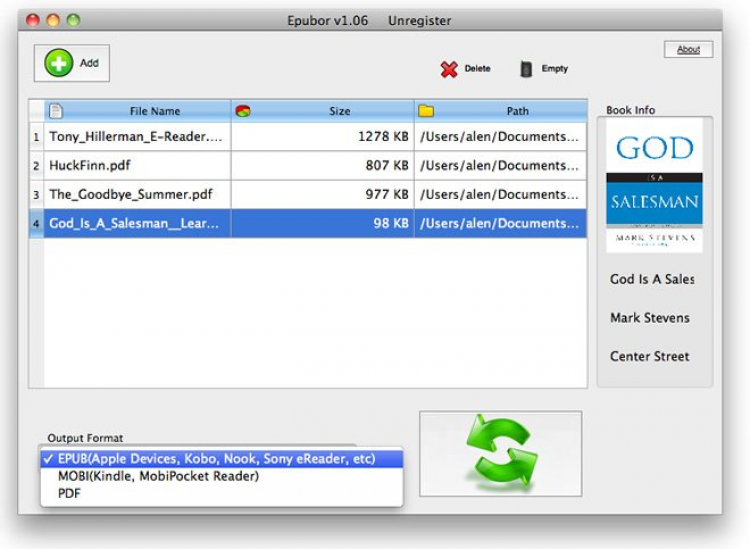Click the 98 KB size cell
The image size is (750, 549).
(x=322, y=223)
